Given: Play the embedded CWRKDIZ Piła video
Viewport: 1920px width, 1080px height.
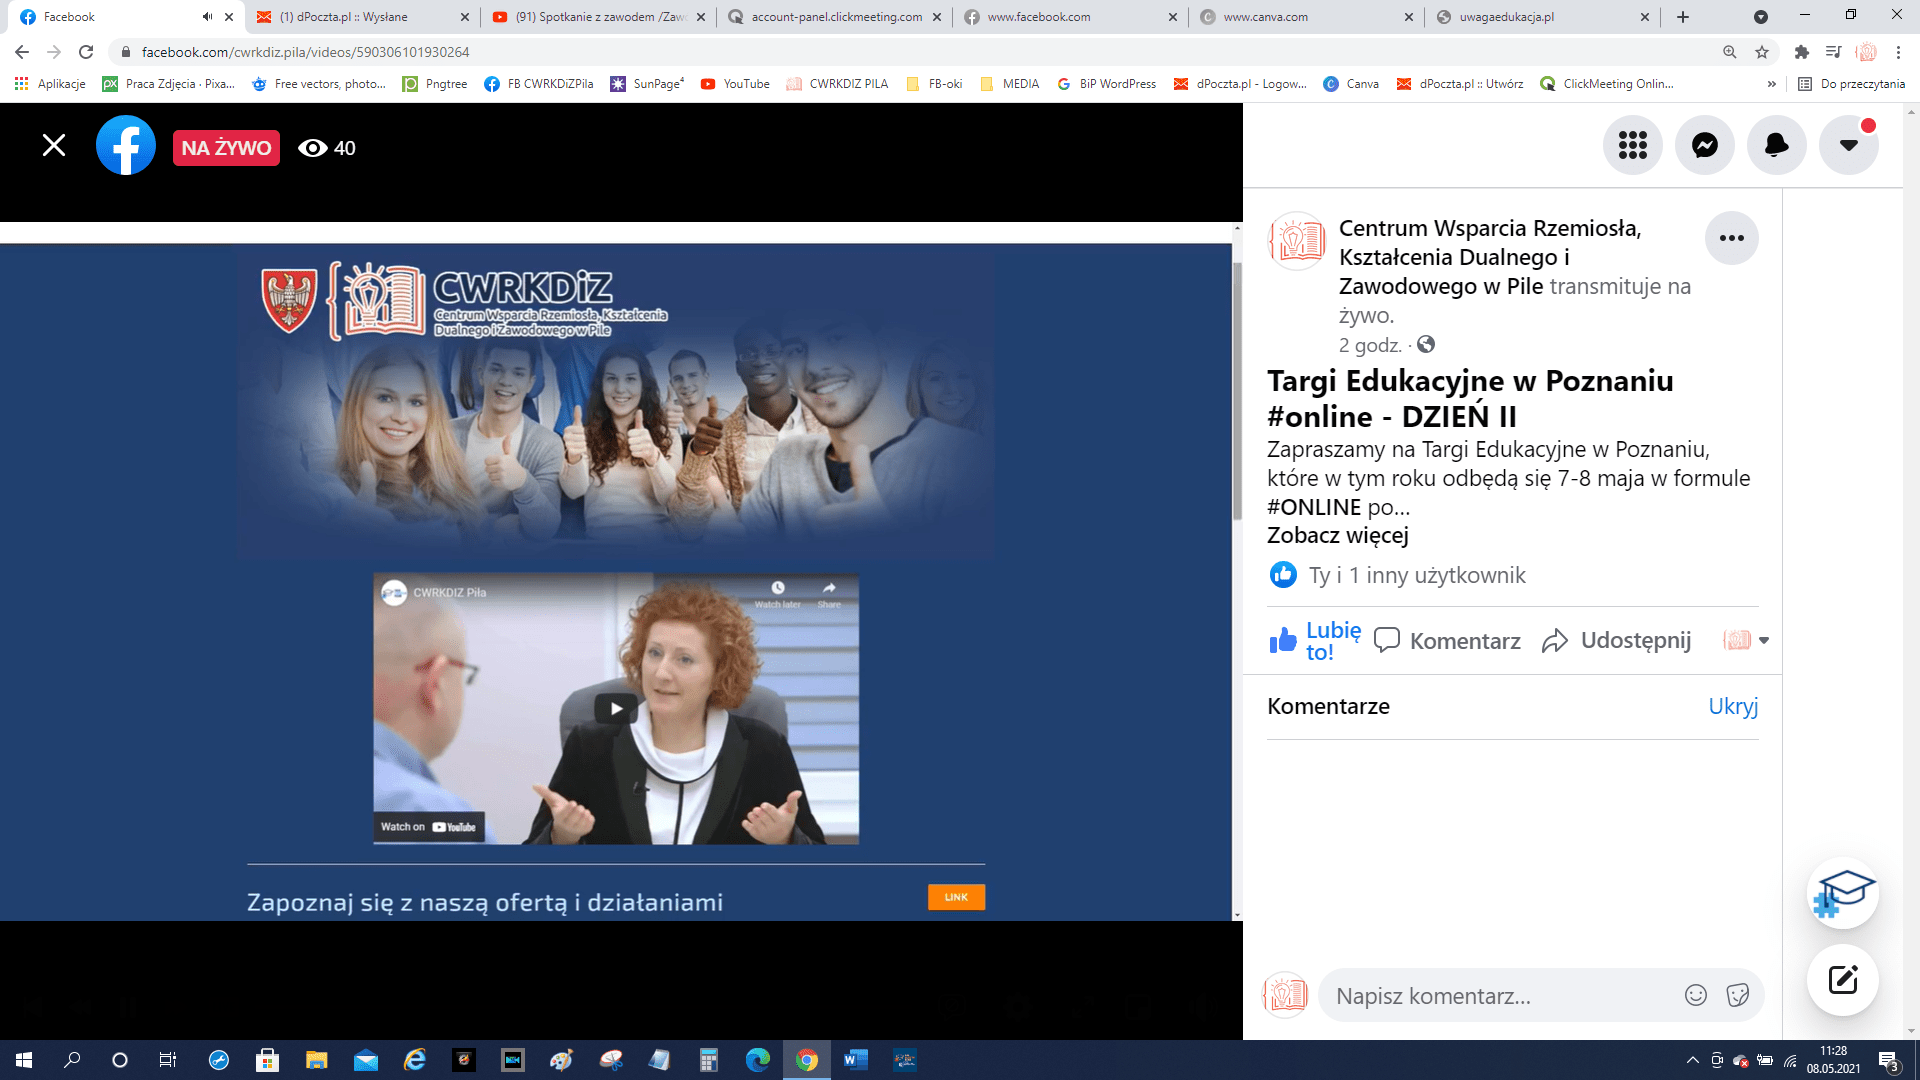Looking at the screenshot, I should pyautogui.click(x=616, y=709).
